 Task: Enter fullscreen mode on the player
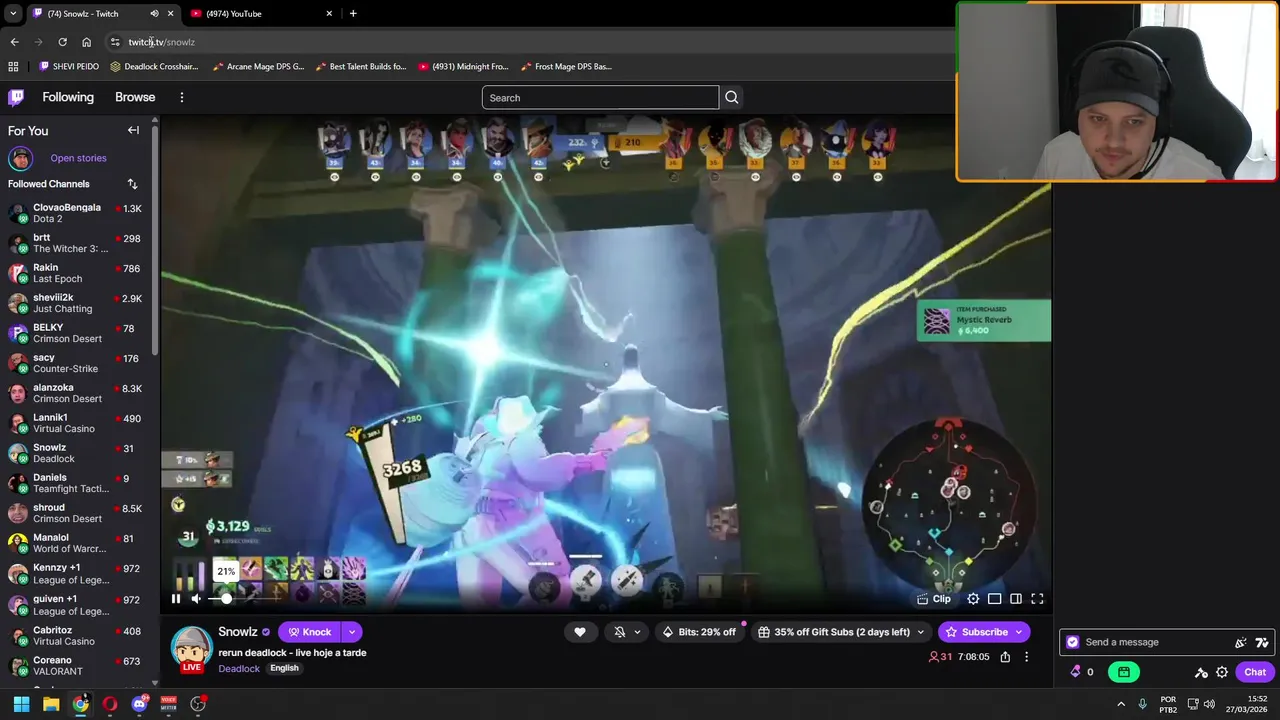pos(1037,599)
